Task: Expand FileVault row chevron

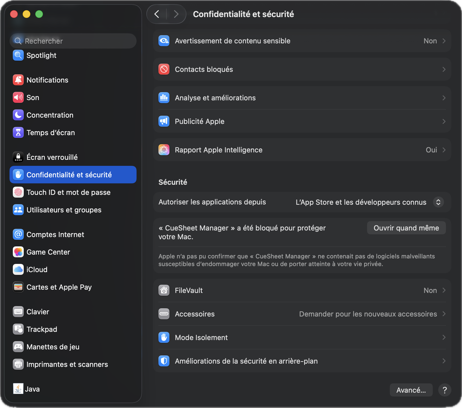Action: 444,290
